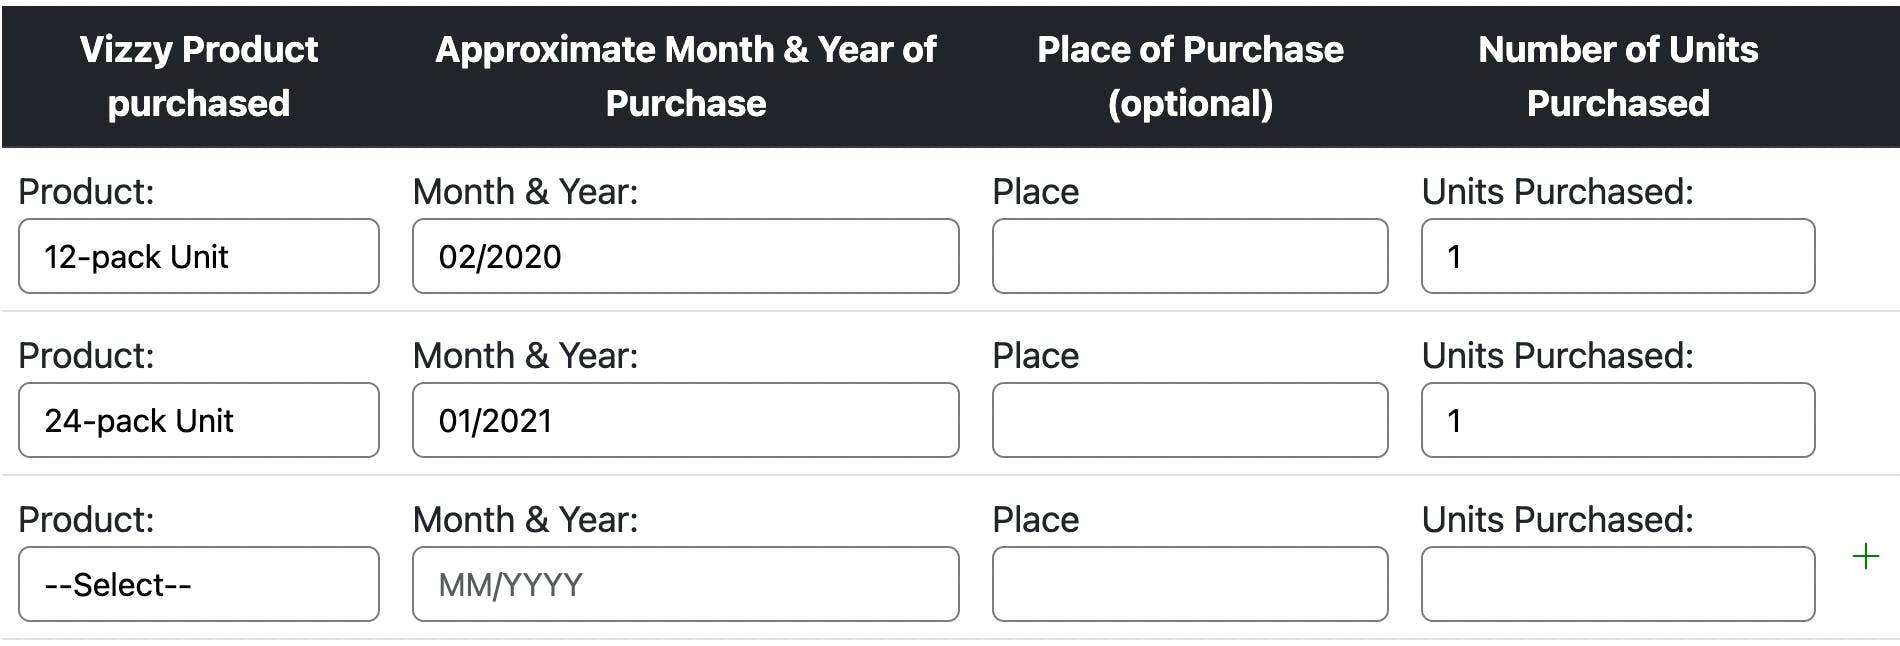Image resolution: width=1900 pixels, height=646 pixels.
Task: Focus the empty Units Purchased field
Action: point(1617,584)
